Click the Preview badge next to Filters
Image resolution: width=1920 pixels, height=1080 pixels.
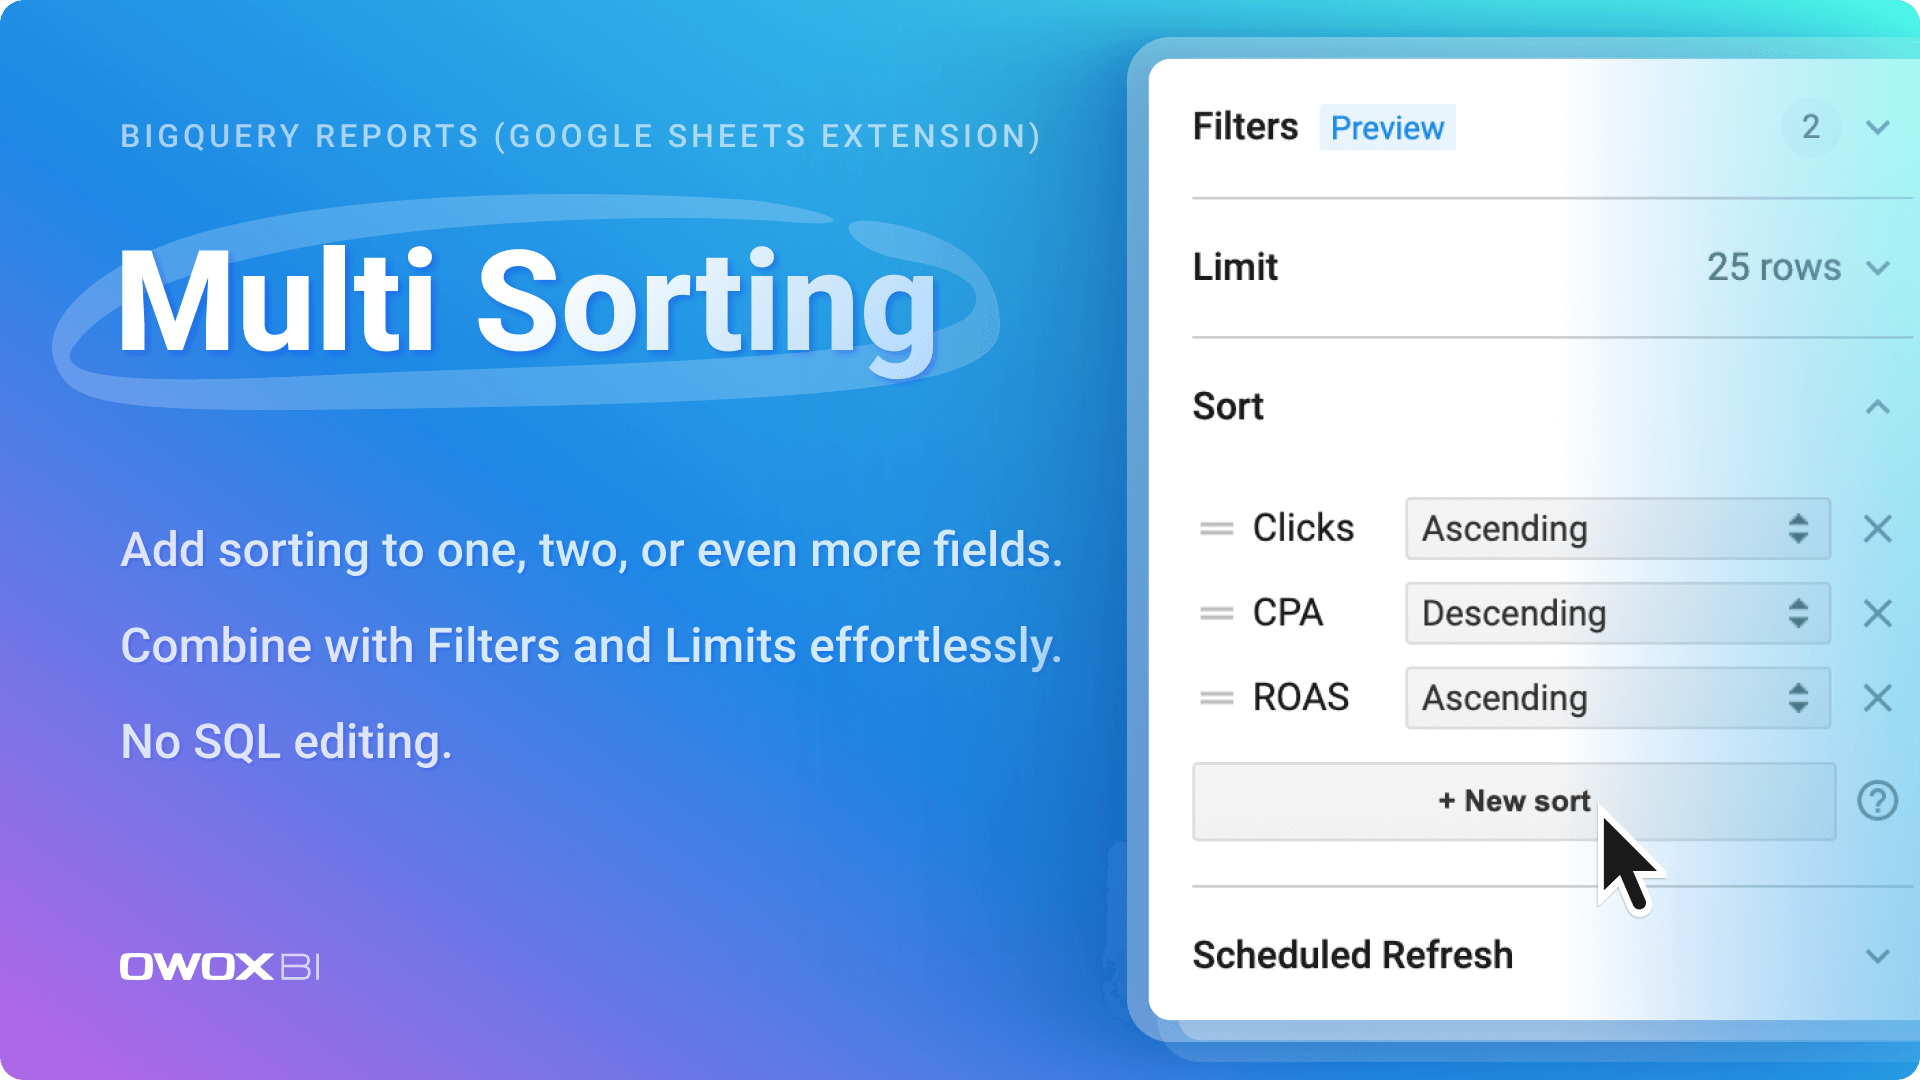[1387, 128]
